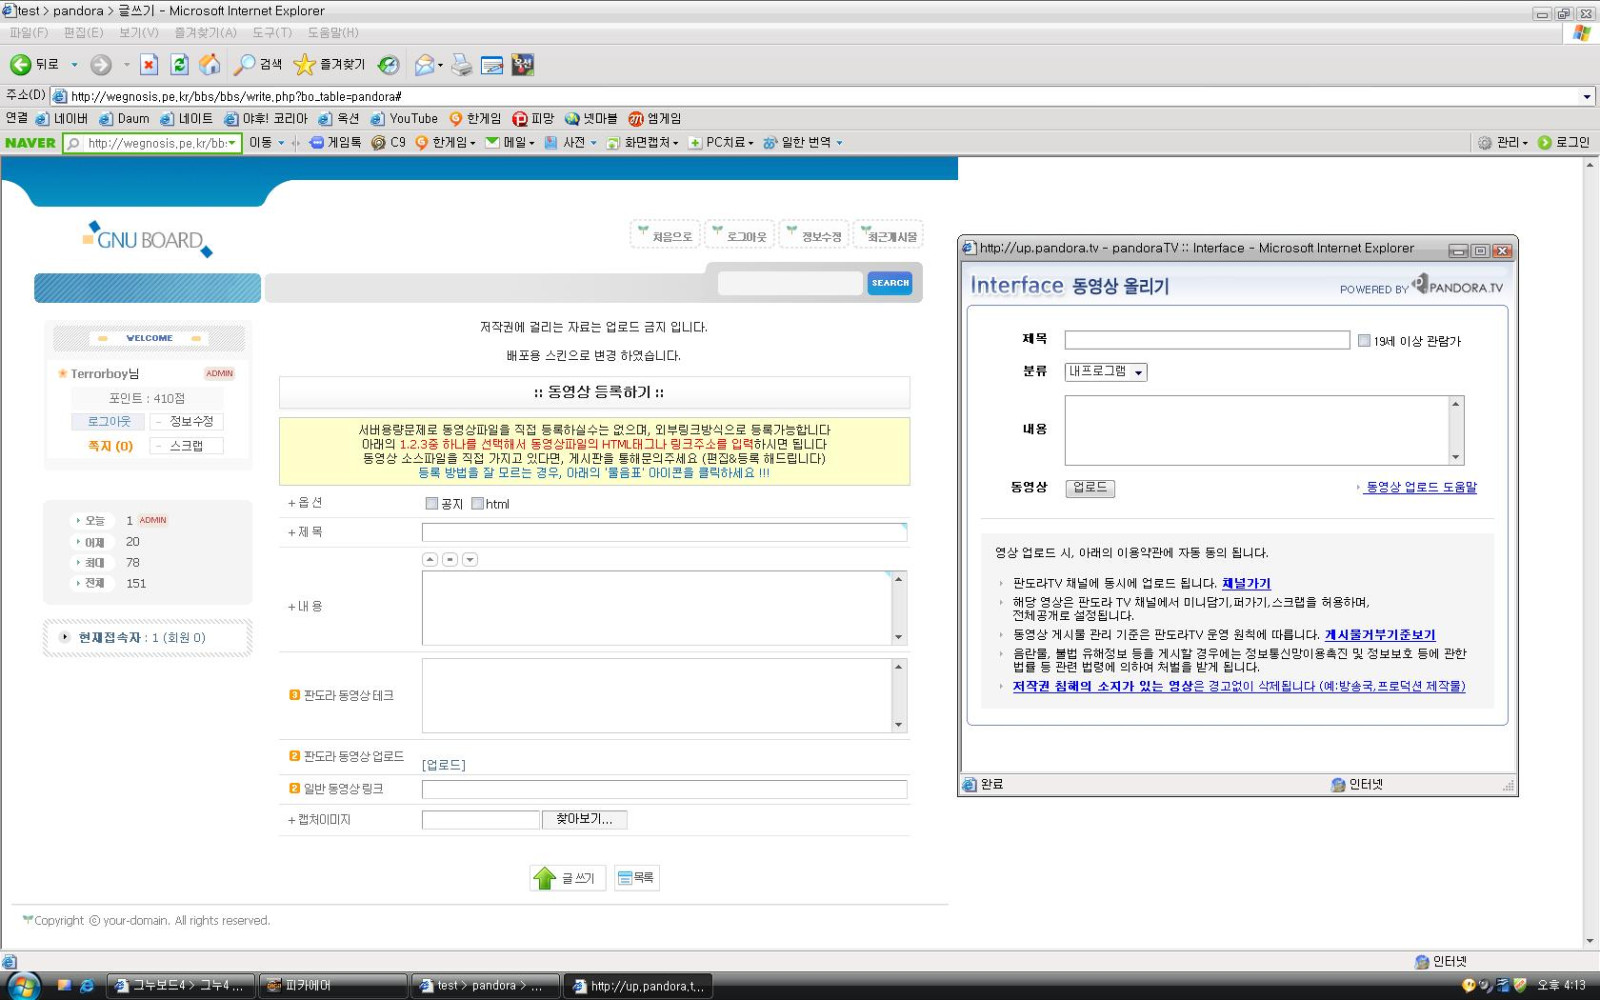Click the Refresh page icon

pyautogui.click(x=179, y=65)
